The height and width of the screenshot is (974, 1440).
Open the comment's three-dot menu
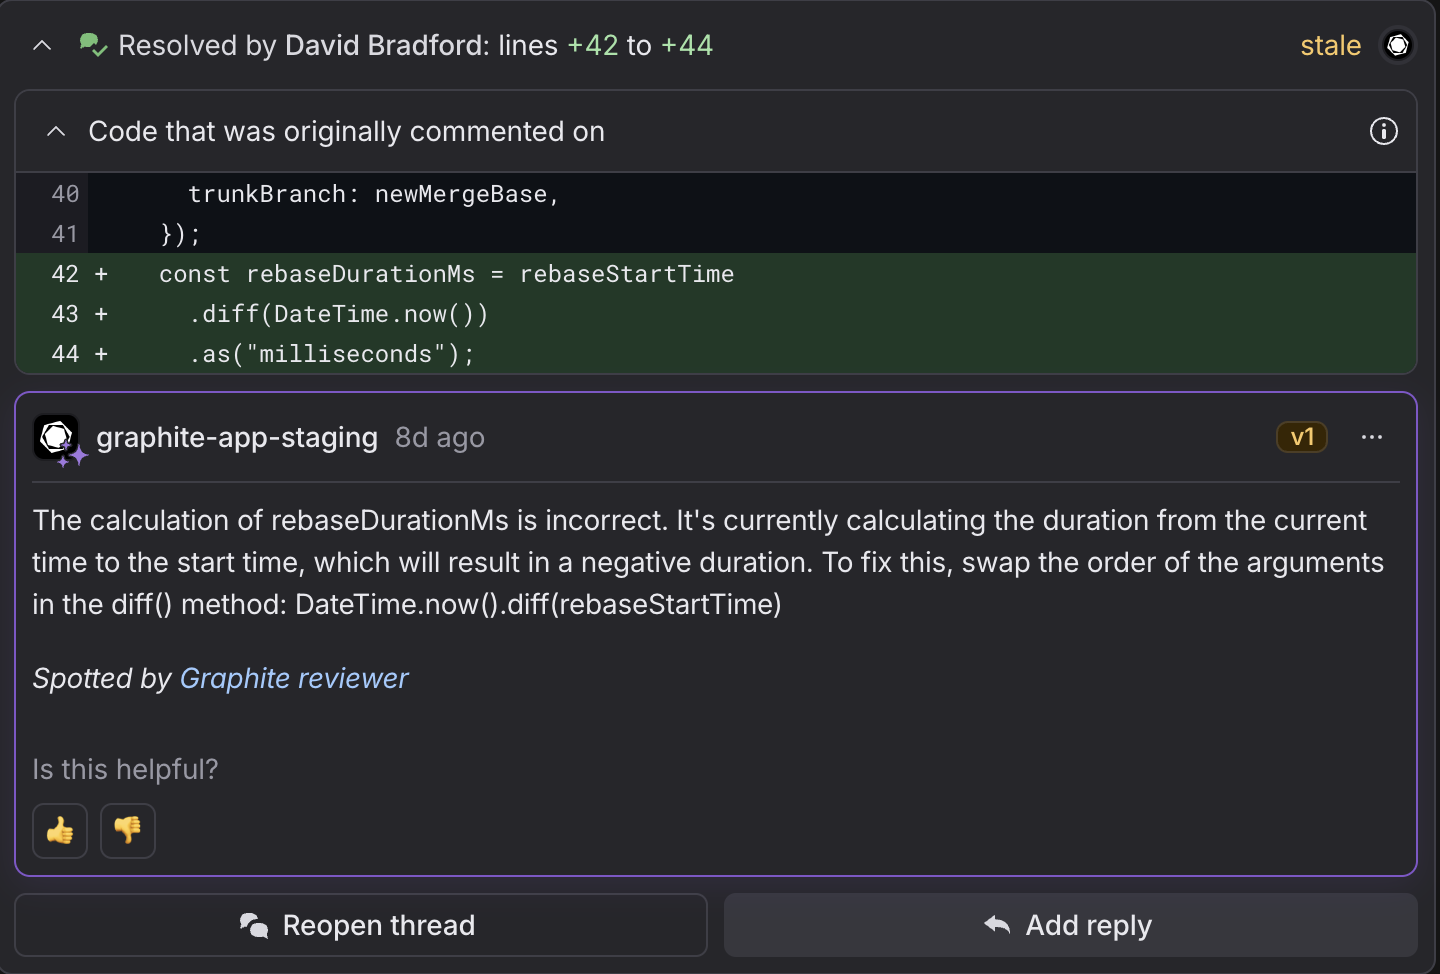coord(1372,437)
